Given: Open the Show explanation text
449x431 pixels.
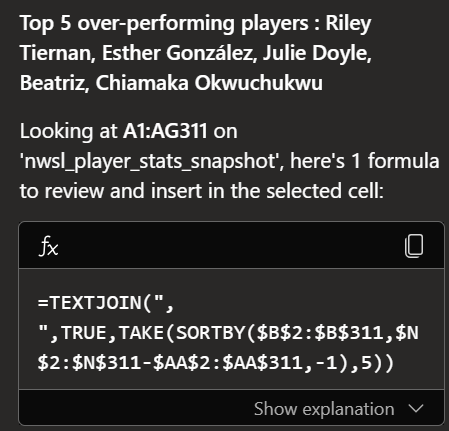Looking at the screenshot, I should click(324, 409).
